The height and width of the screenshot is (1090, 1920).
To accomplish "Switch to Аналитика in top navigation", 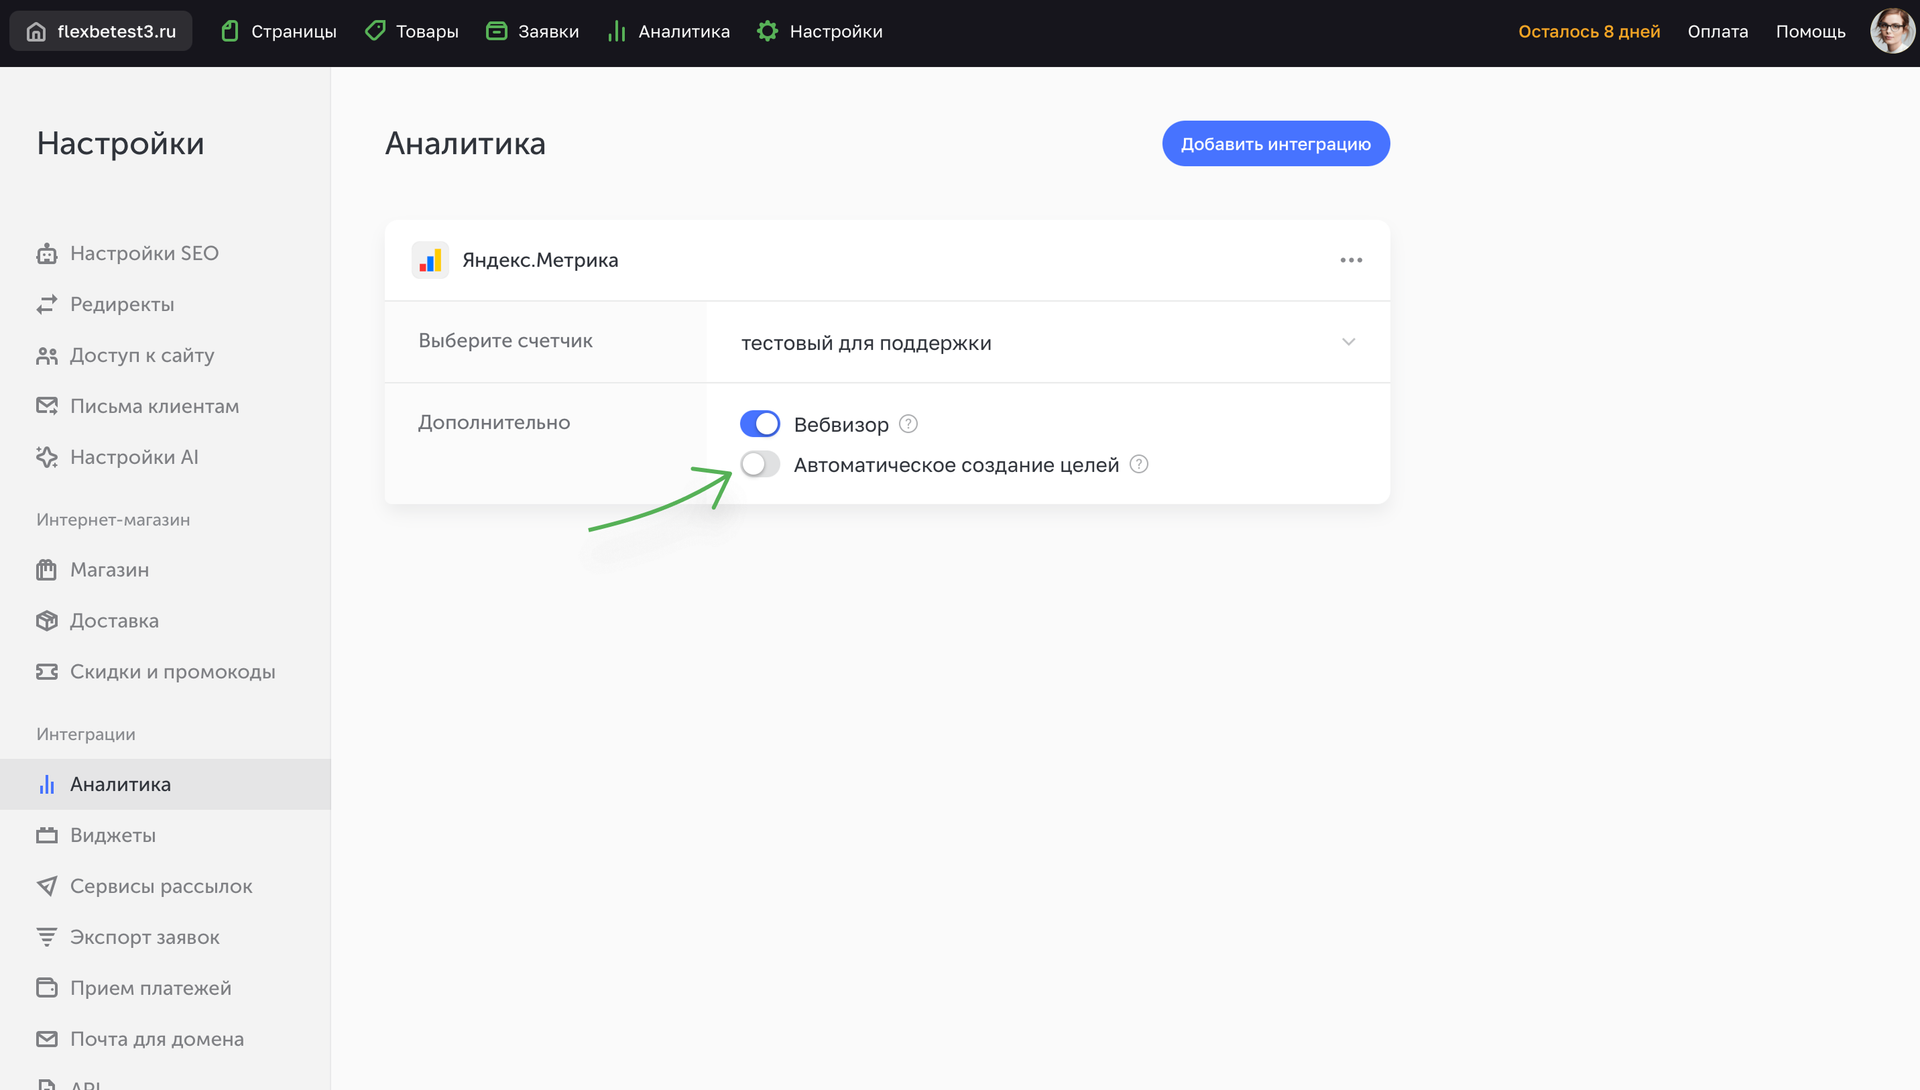I will [x=667, y=31].
